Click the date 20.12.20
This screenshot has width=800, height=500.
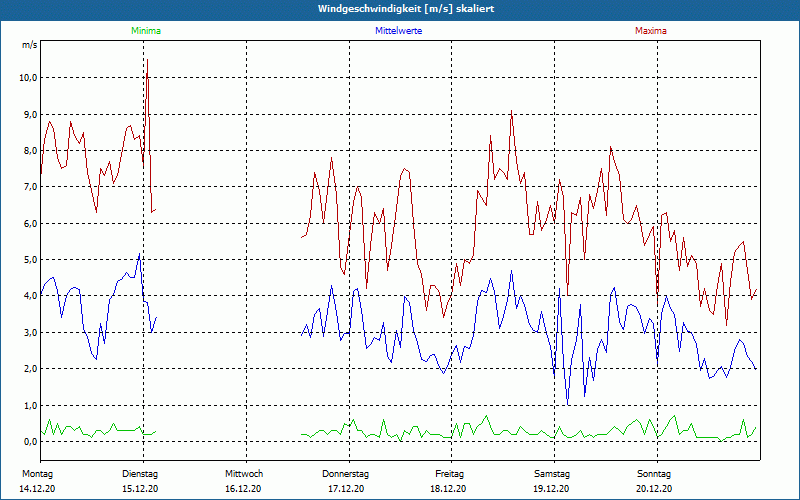(x=654, y=489)
